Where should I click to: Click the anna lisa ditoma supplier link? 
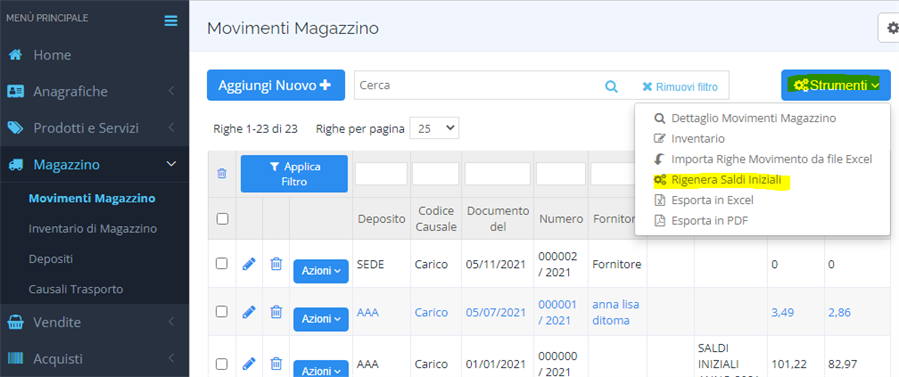[x=616, y=312]
